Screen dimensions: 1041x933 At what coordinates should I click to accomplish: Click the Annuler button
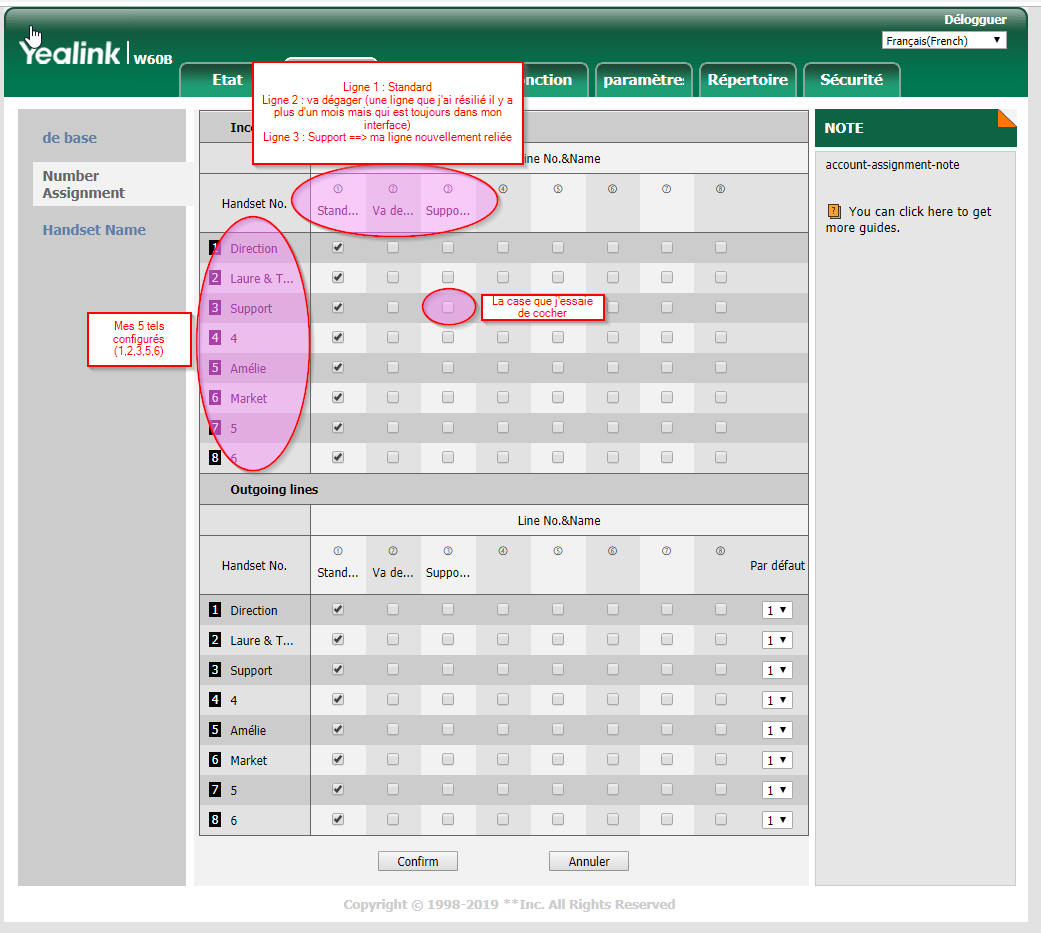coord(589,861)
